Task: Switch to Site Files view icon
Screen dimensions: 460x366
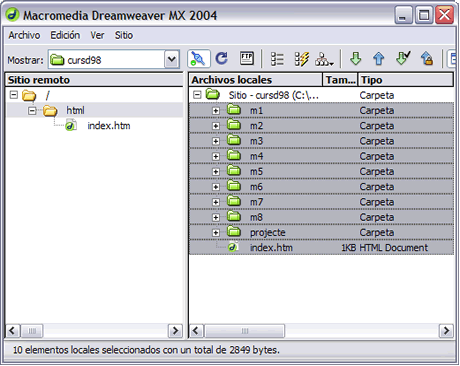Action: 277,59
